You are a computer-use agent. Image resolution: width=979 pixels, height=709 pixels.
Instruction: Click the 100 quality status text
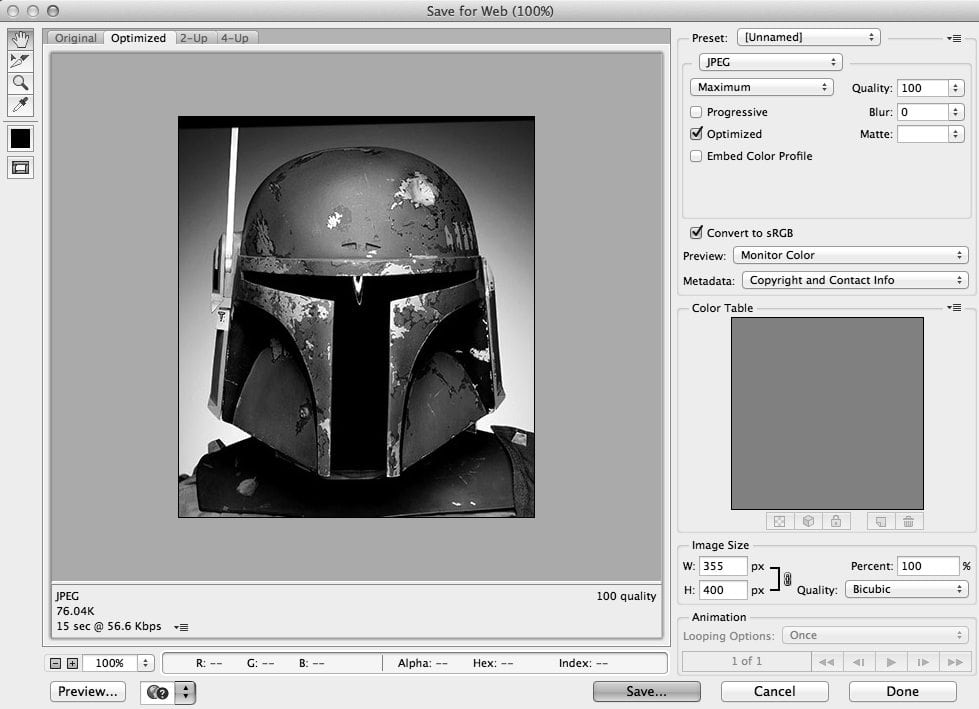(626, 596)
